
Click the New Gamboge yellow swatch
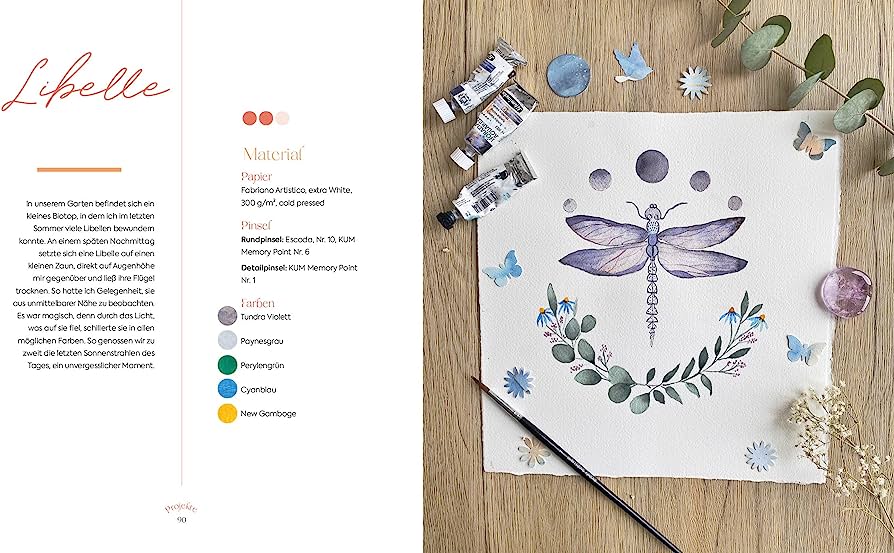pyautogui.click(x=227, y=413)
